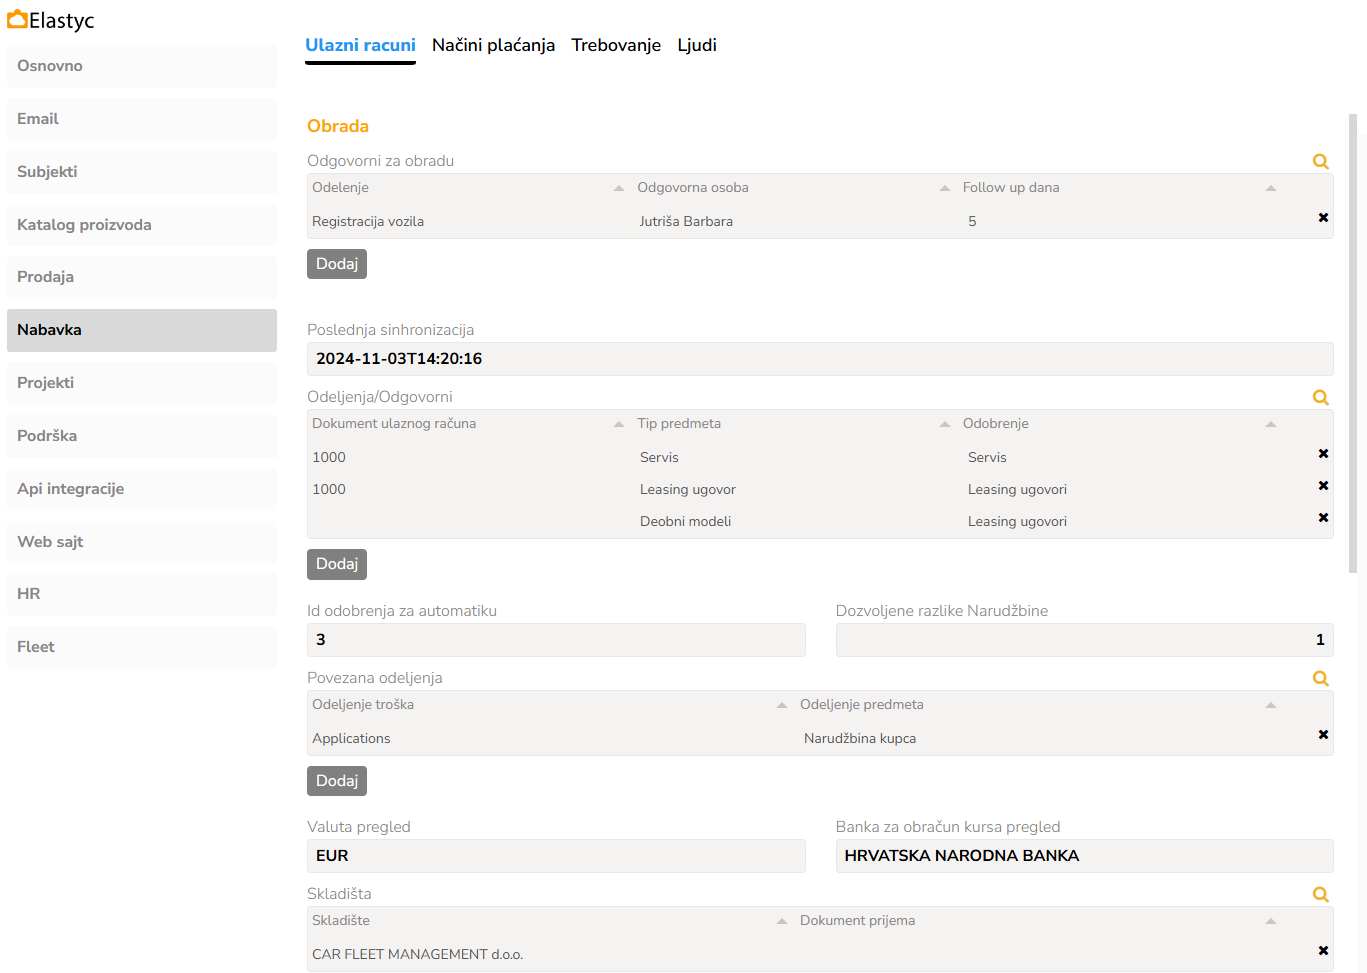Sort by Odeljenje troška column

(x=782, y=705)
